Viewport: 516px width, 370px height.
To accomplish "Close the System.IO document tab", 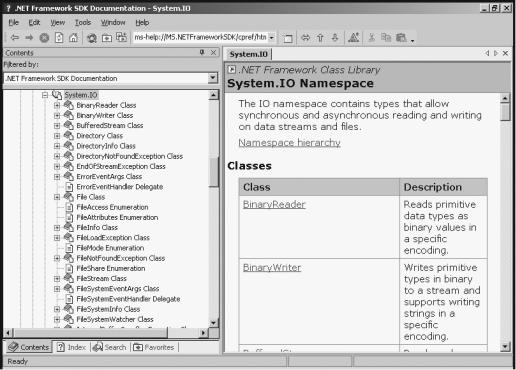I will click(x=505, y=53).
